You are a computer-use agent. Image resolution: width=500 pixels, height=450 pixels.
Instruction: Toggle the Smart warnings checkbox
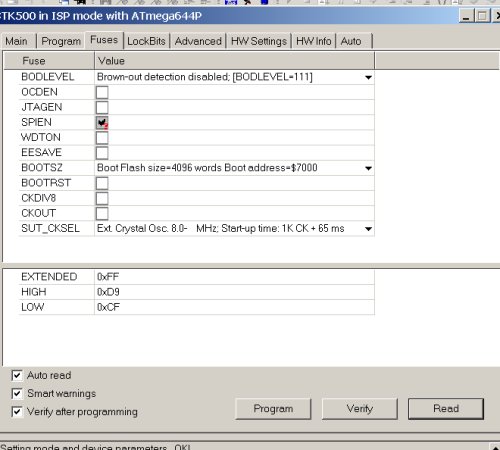pos(17,394)
